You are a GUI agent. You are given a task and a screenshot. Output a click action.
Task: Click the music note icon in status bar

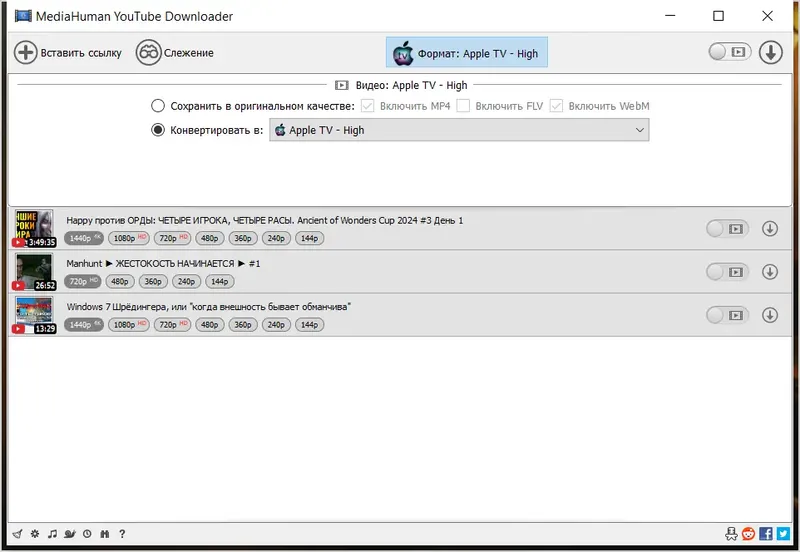click(x=52, y=534)
